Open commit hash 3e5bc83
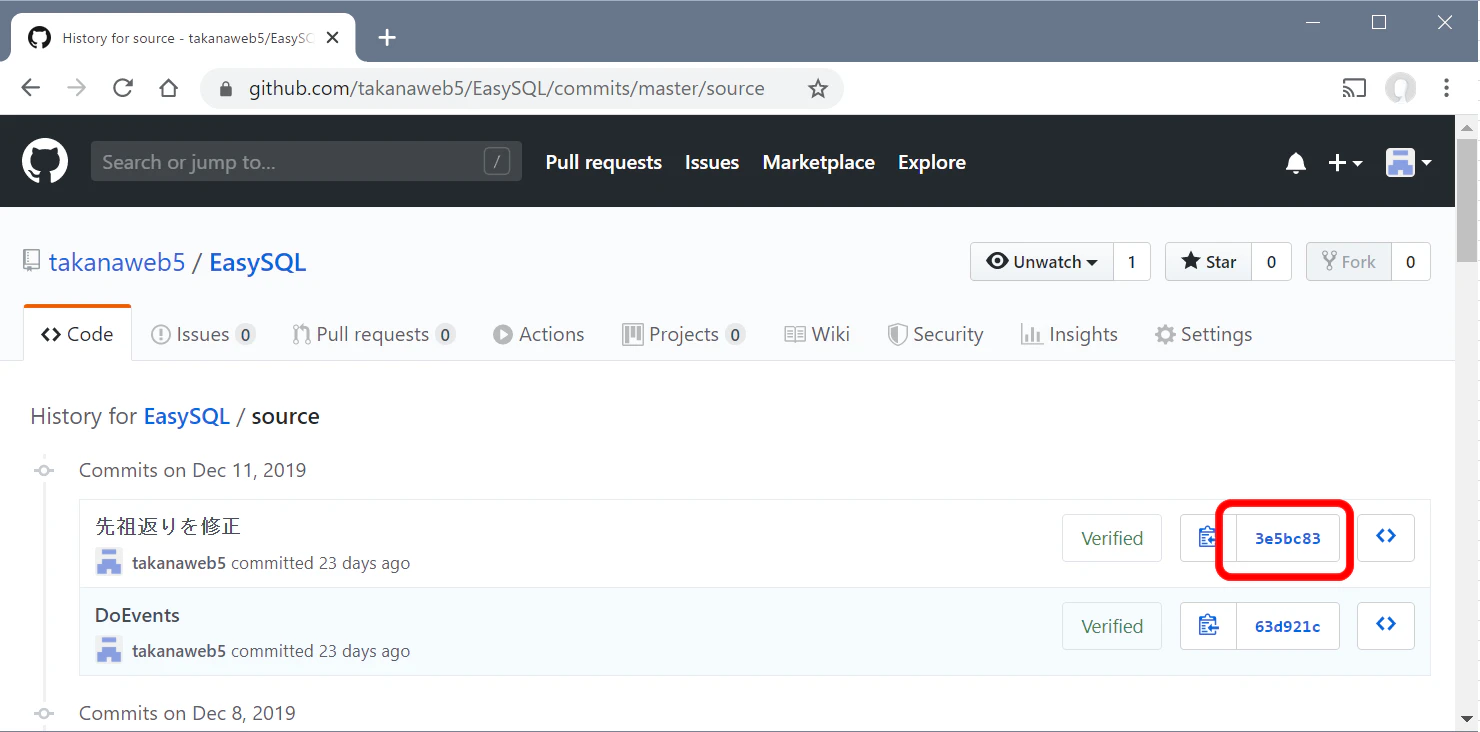This screenshot has width=1480, height=732. pos(1288,538)
